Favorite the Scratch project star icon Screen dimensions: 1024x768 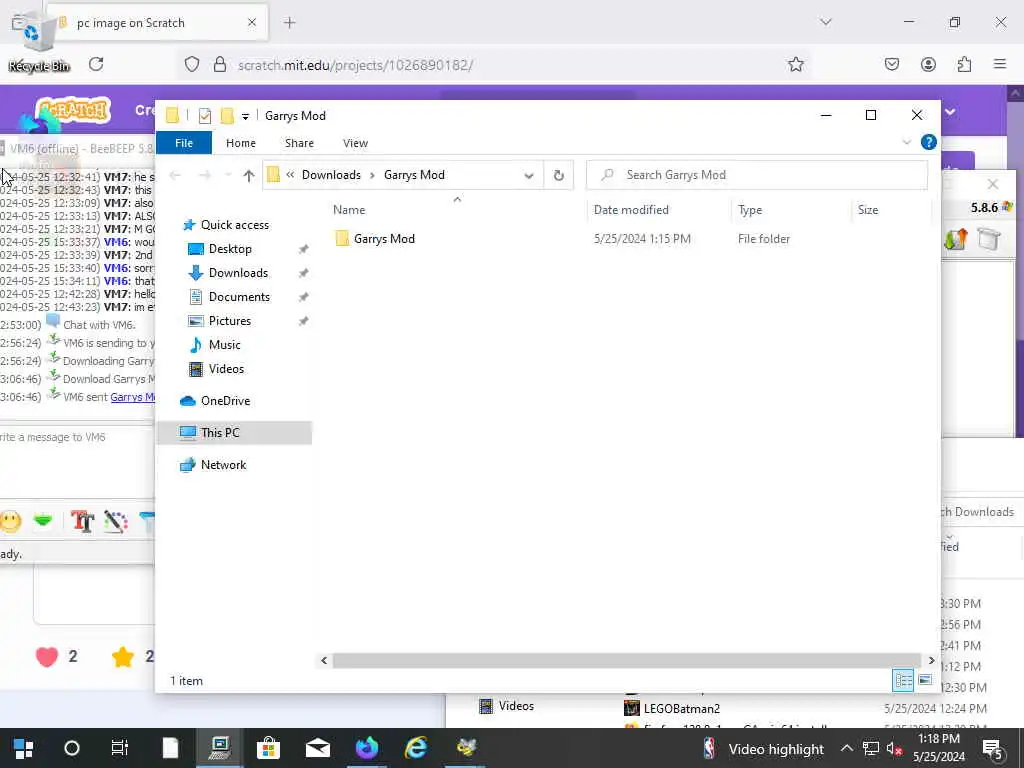pyautogui.click(x=123, y=656)
